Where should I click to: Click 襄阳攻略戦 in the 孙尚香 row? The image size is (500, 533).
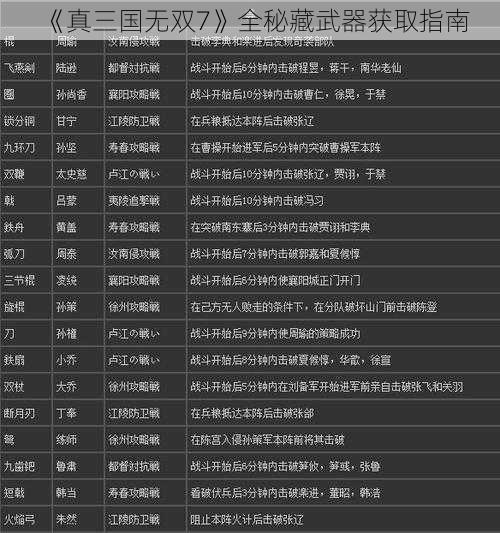[x=134, y=94]
